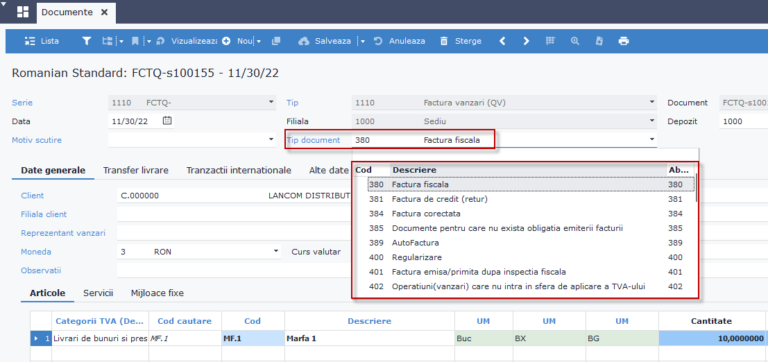Click the Descriere column header in dropdown list

pos(528,170)
